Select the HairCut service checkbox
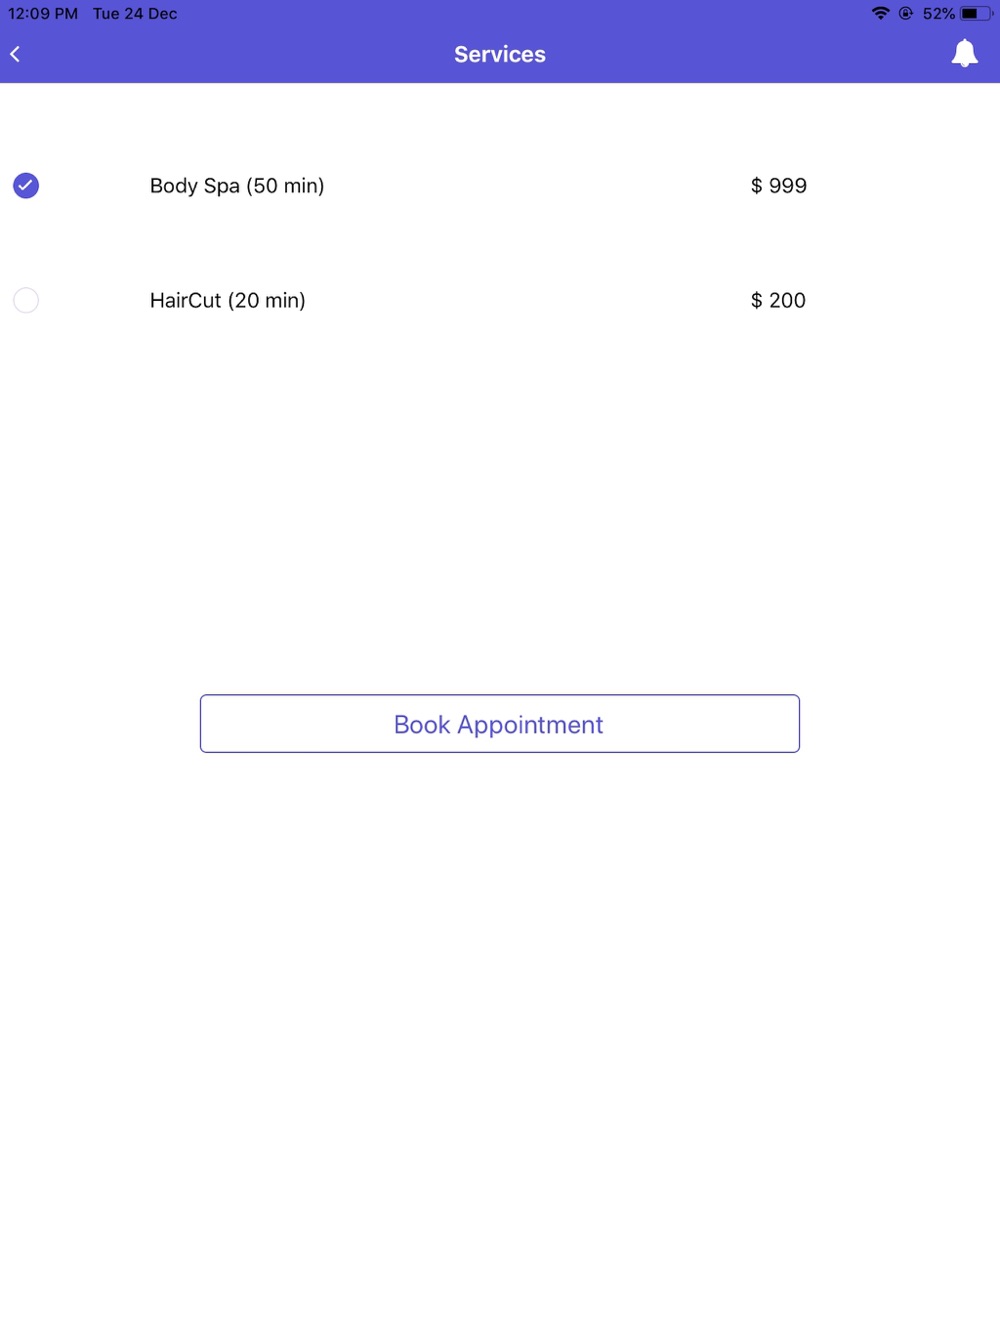This screenshot has width=1000, height=1334. pyautogui.click(x=26, y=300)
